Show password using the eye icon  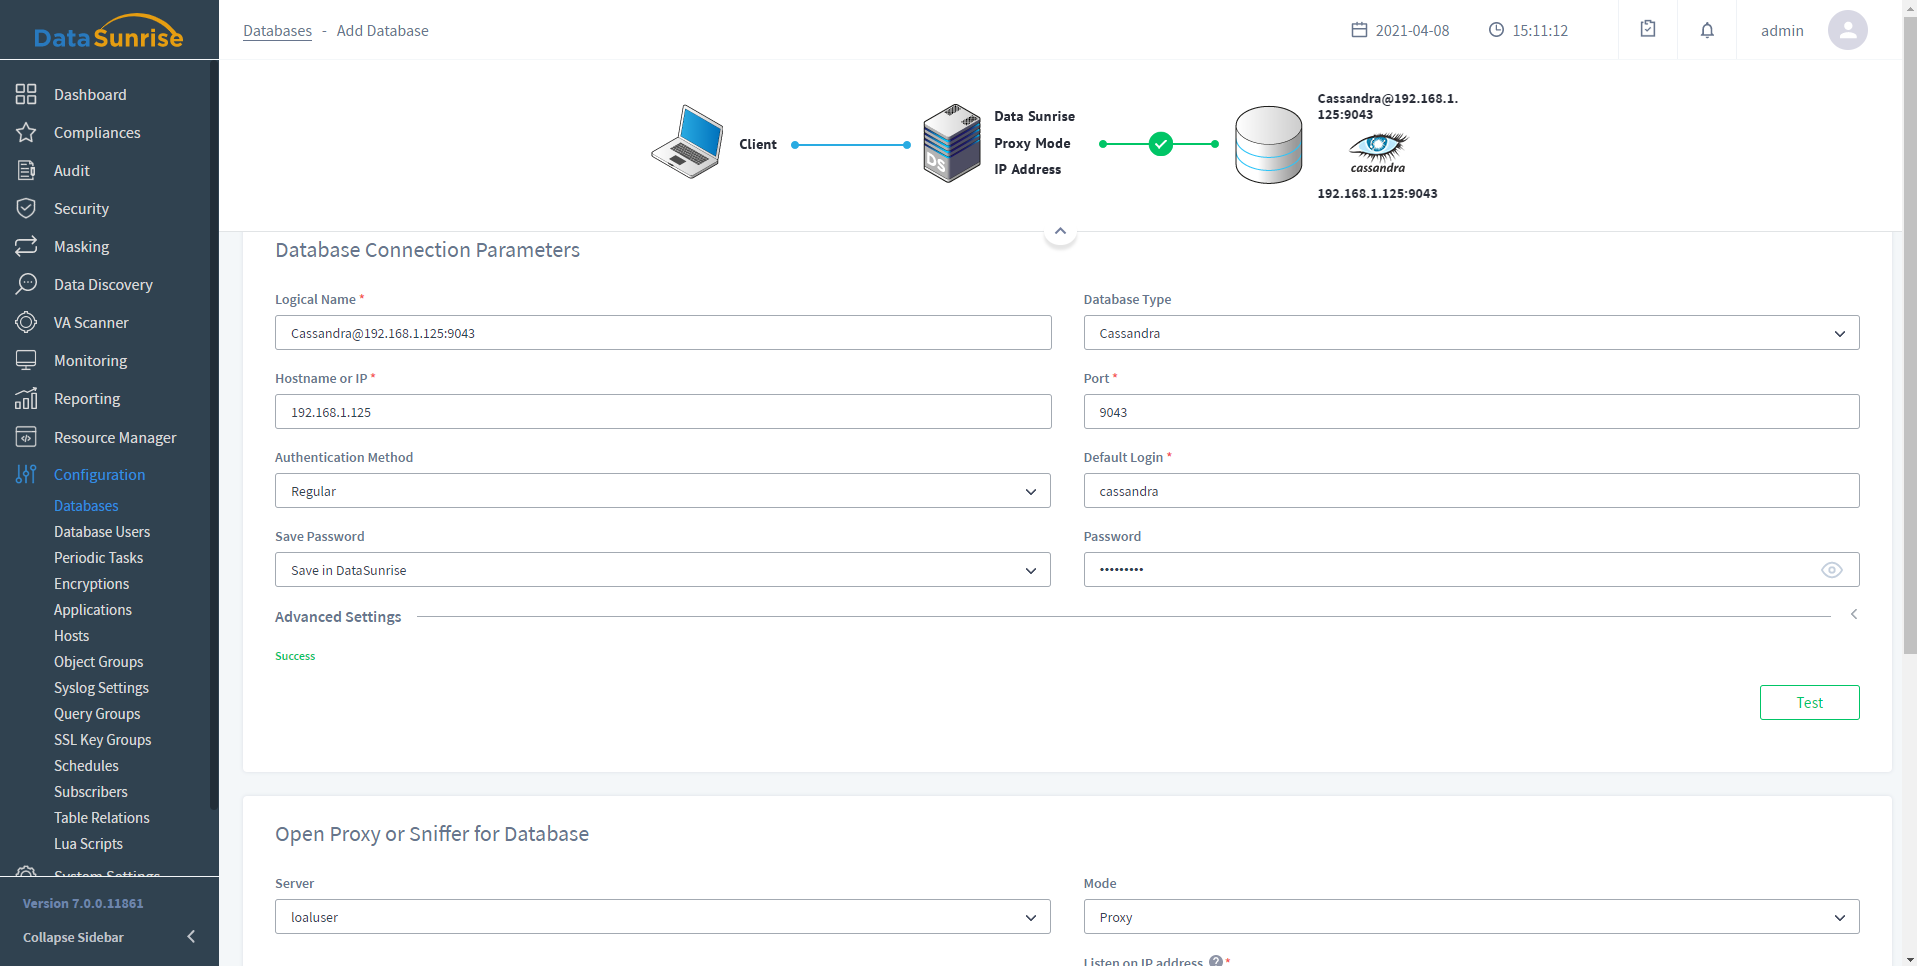click(1831, 570)
